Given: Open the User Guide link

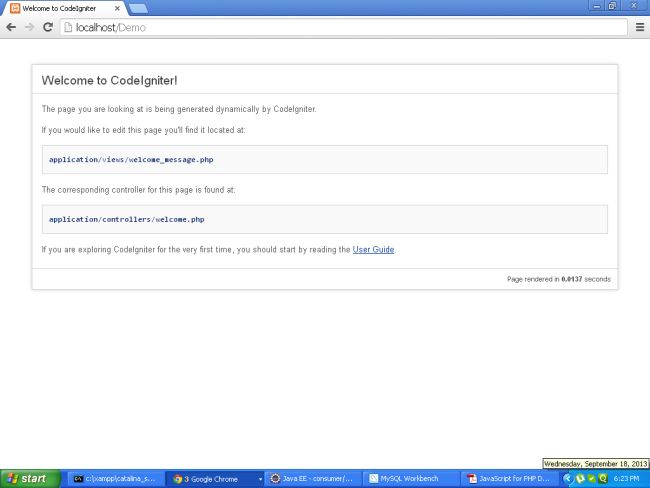Looking at the screenshot, I should 373,250.
